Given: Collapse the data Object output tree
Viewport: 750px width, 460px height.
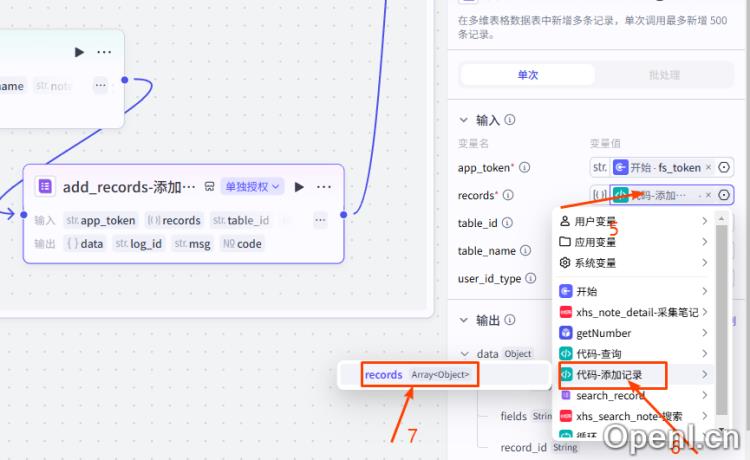Looking at the screenshot, I should click(x=464, y=354).
